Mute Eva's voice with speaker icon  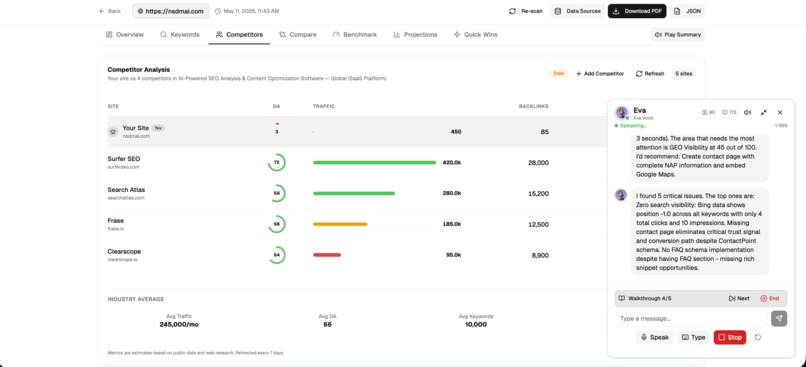tap(748, 112)
